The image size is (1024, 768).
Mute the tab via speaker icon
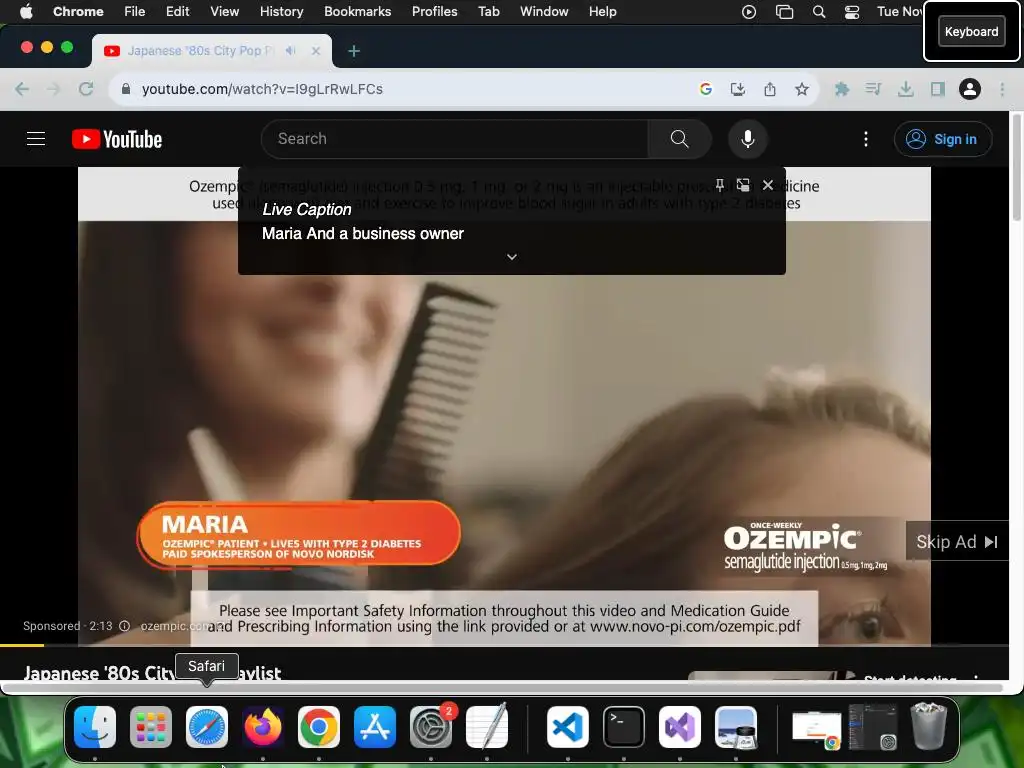click(x=291, y=50)
